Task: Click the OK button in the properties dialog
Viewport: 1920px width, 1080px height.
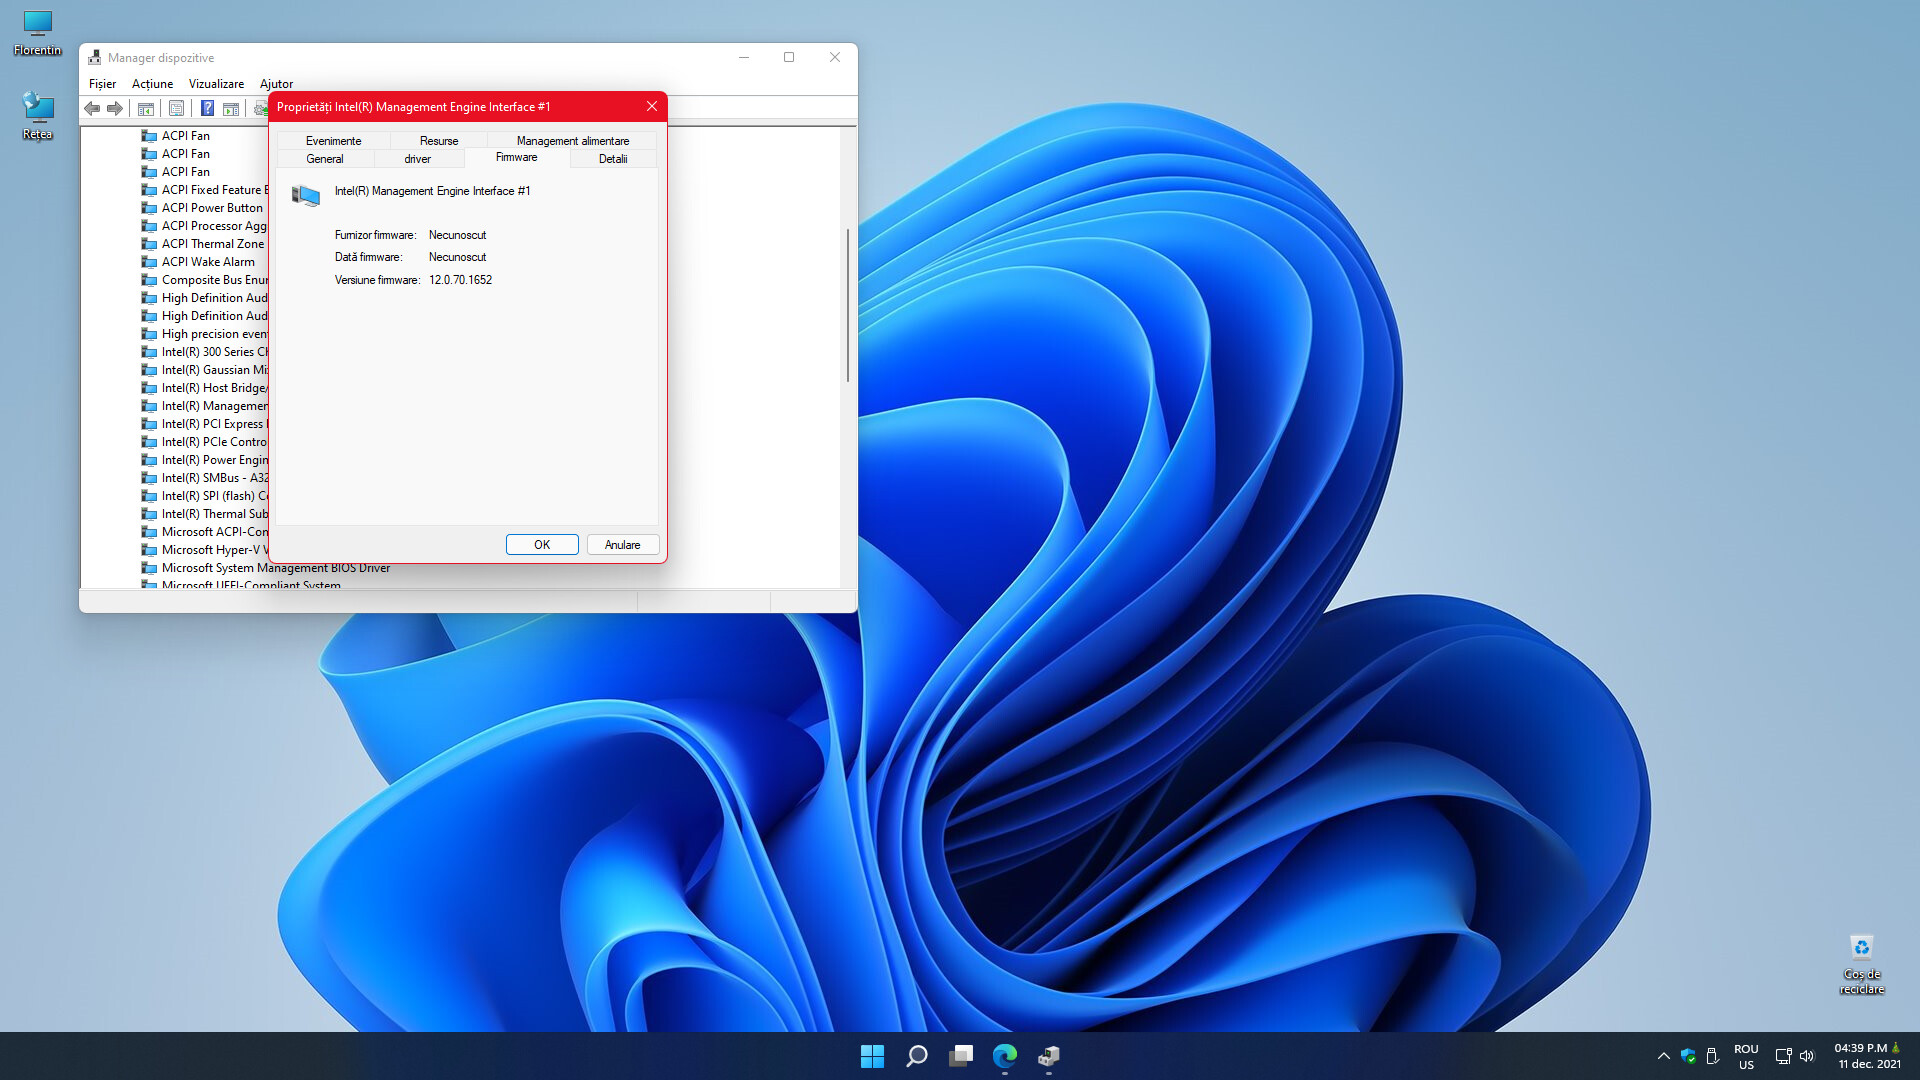Action: (x=542, y=545)
